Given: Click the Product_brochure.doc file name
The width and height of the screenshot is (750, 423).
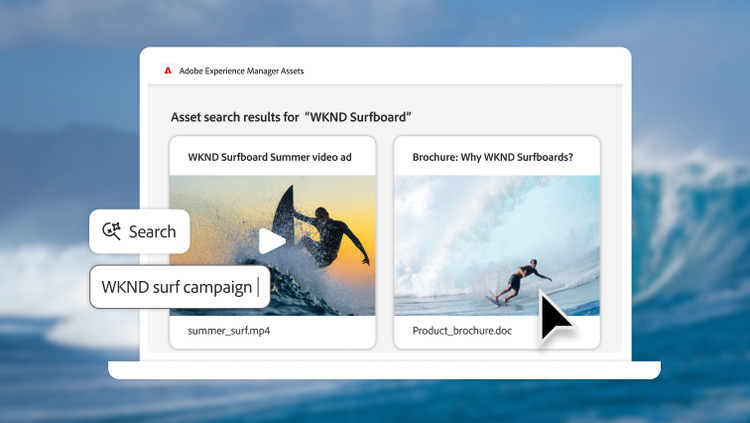Looking at the screenshot, I should click(462, 330).
